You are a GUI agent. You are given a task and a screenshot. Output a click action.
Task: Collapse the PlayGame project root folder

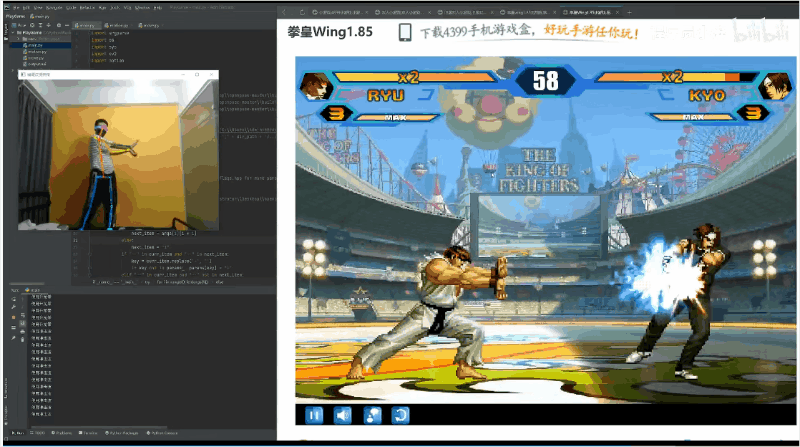tap(13, 33)
